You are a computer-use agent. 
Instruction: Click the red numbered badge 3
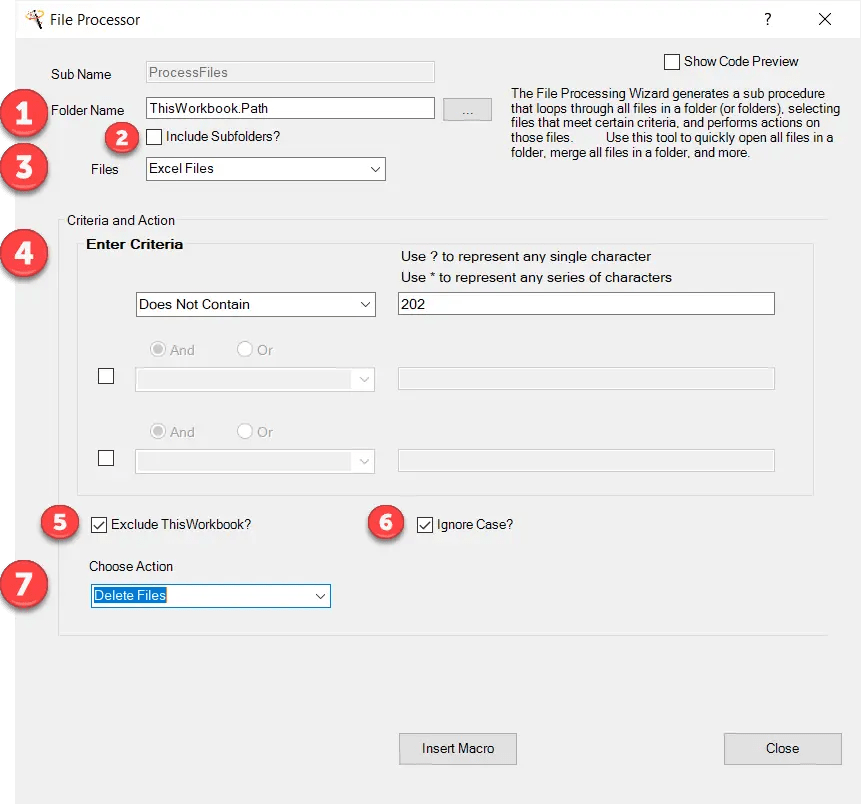click(x=22, y=170)
